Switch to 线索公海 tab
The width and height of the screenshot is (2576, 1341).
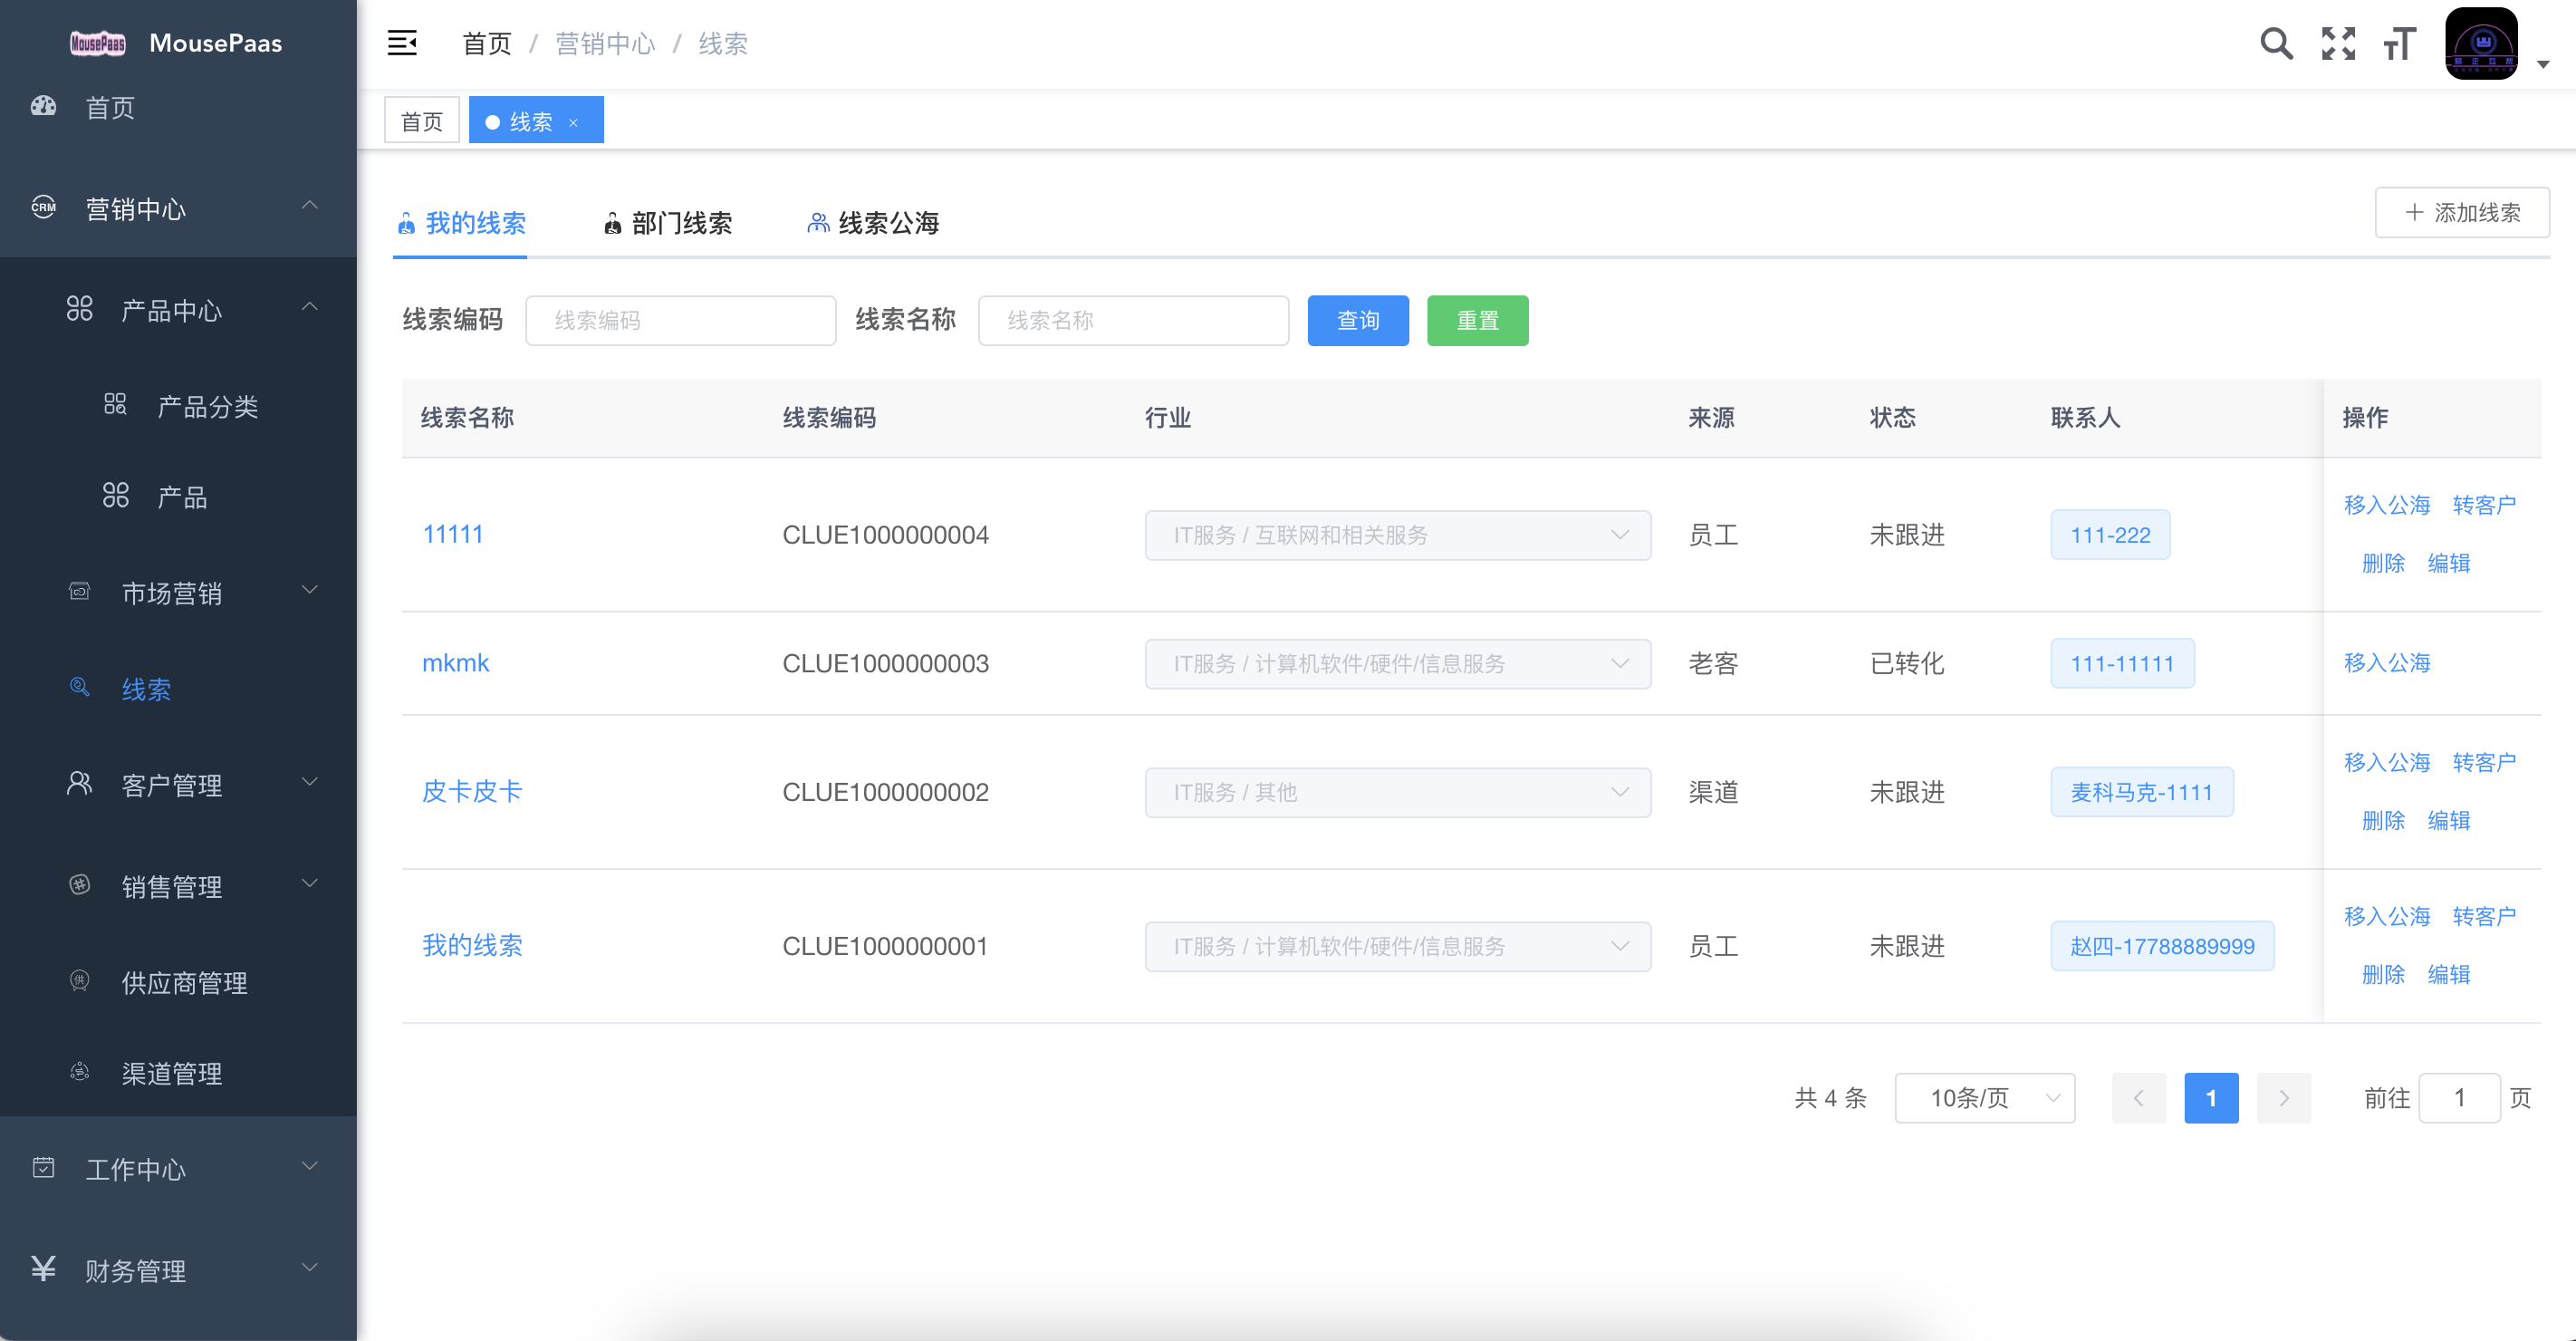873,223
